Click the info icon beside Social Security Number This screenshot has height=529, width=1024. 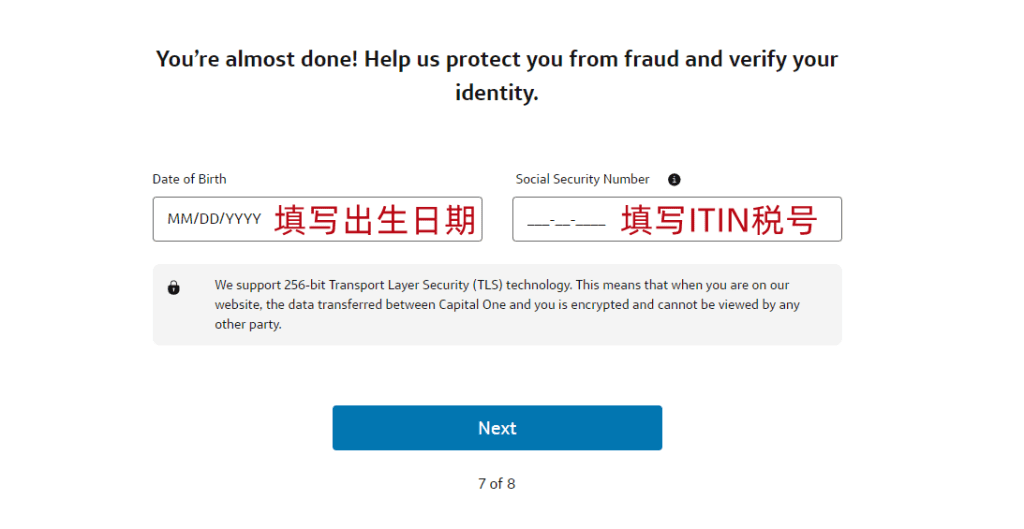tap(674, 180)
